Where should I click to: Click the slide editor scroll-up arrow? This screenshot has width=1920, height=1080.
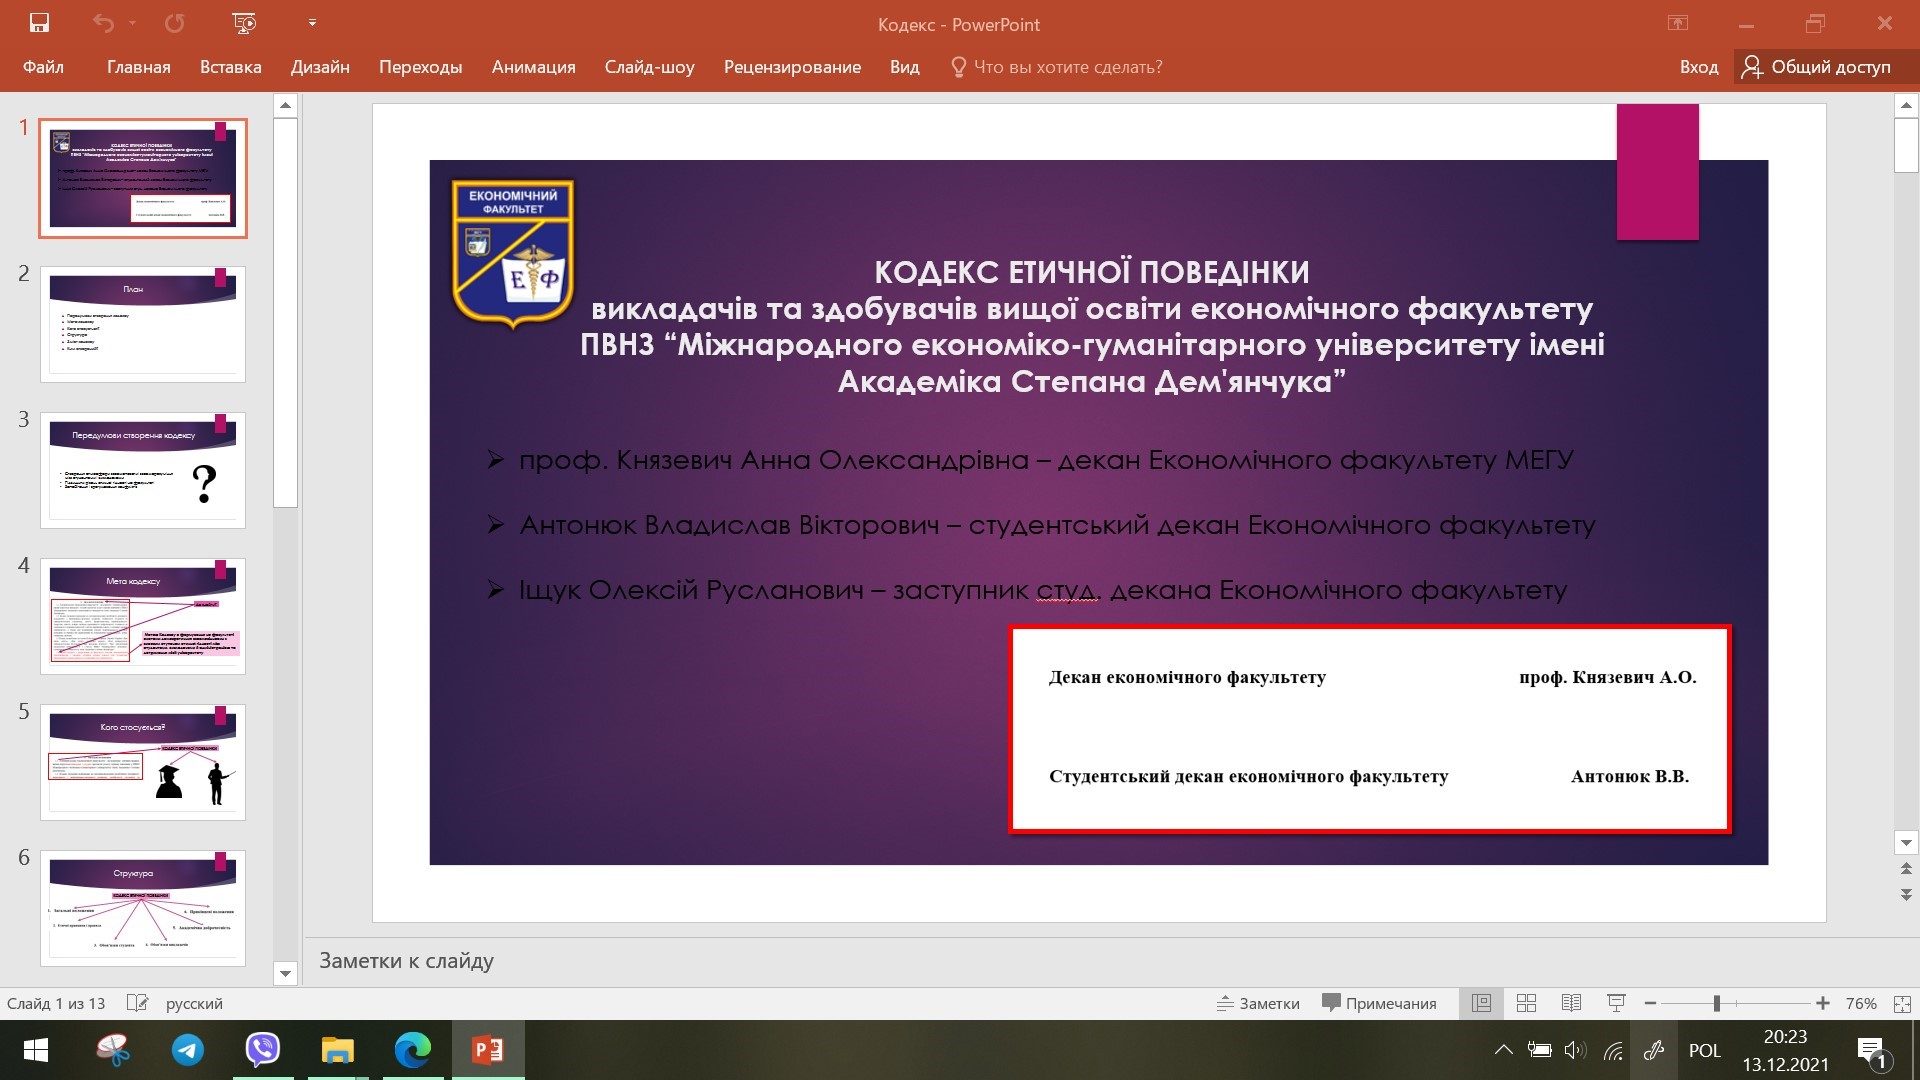pos(1906,105)
